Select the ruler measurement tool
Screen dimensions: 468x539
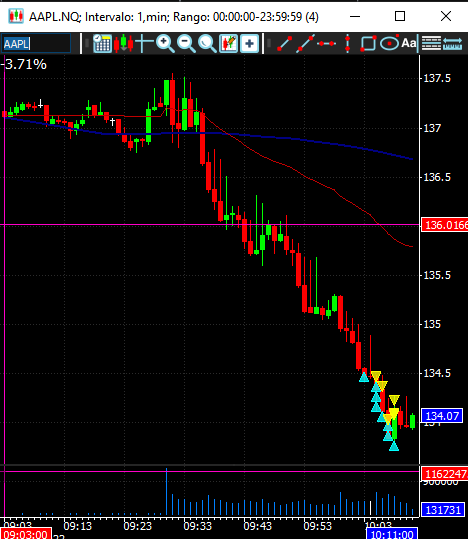click(x=452, y=44)
